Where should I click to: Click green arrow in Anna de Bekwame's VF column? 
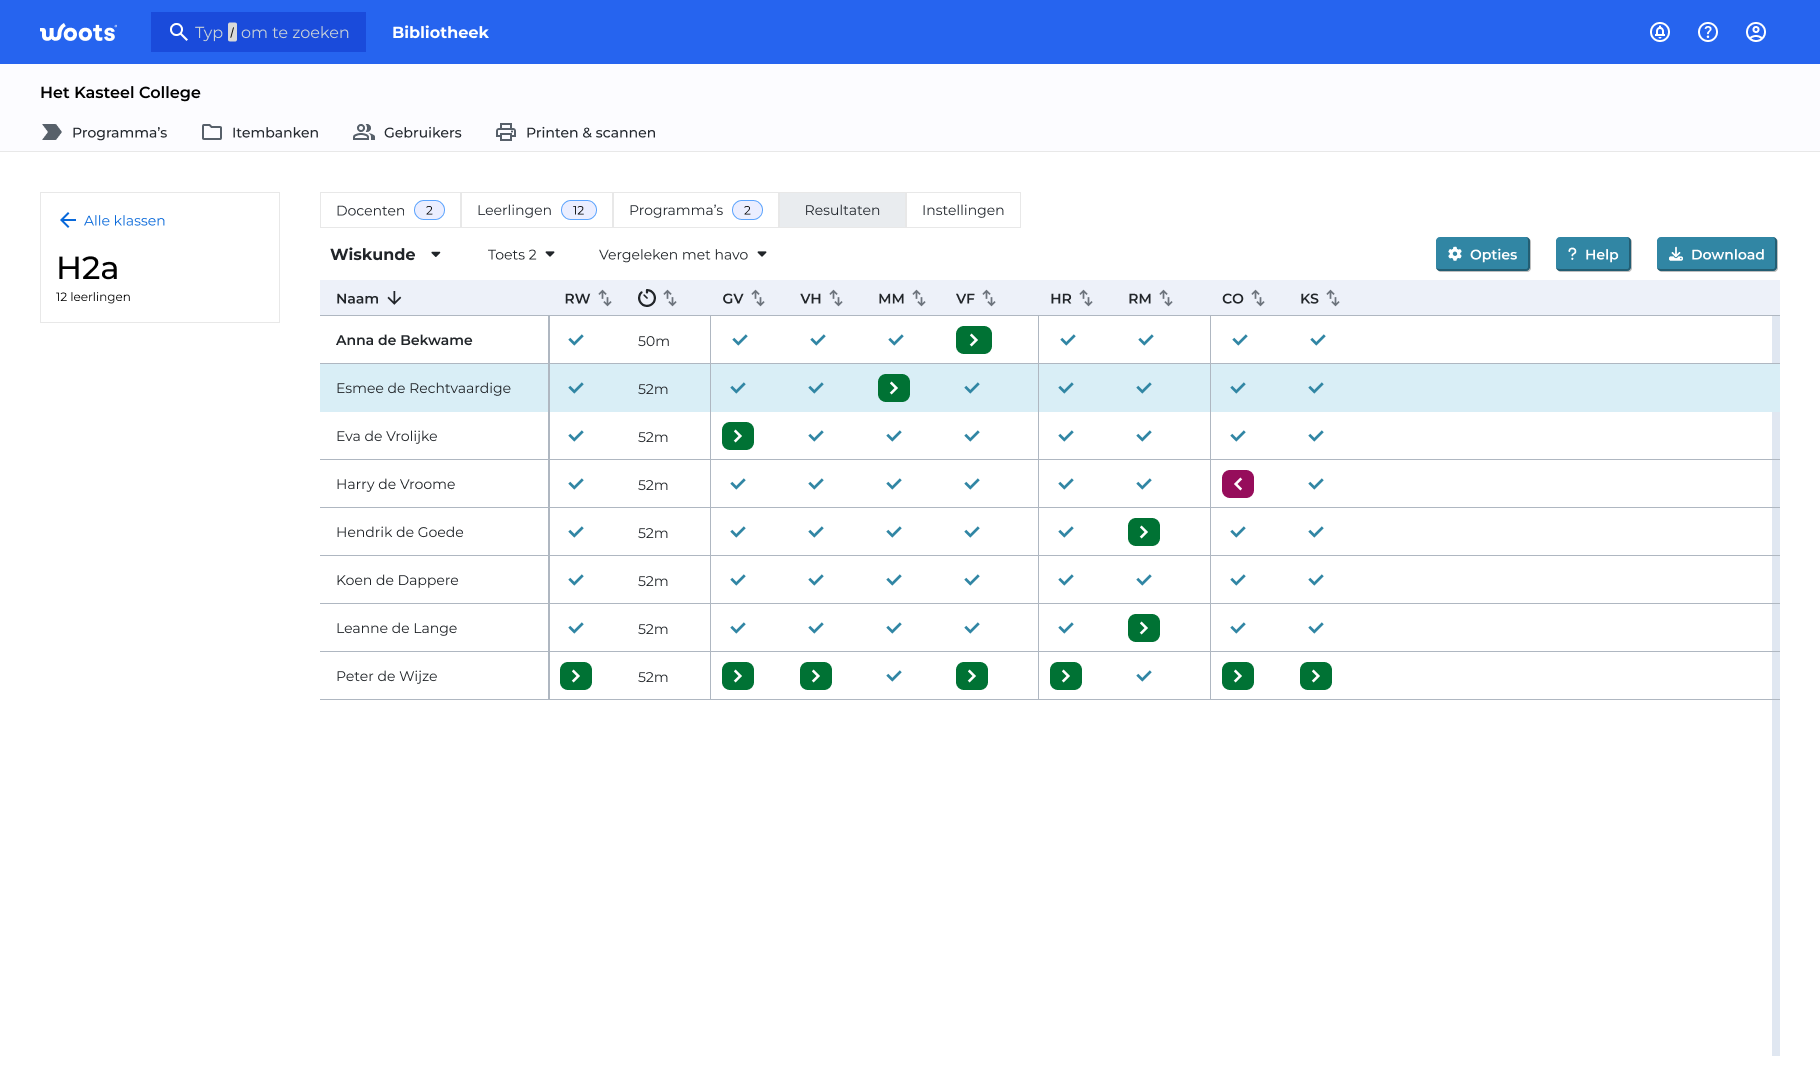(973, 340)
